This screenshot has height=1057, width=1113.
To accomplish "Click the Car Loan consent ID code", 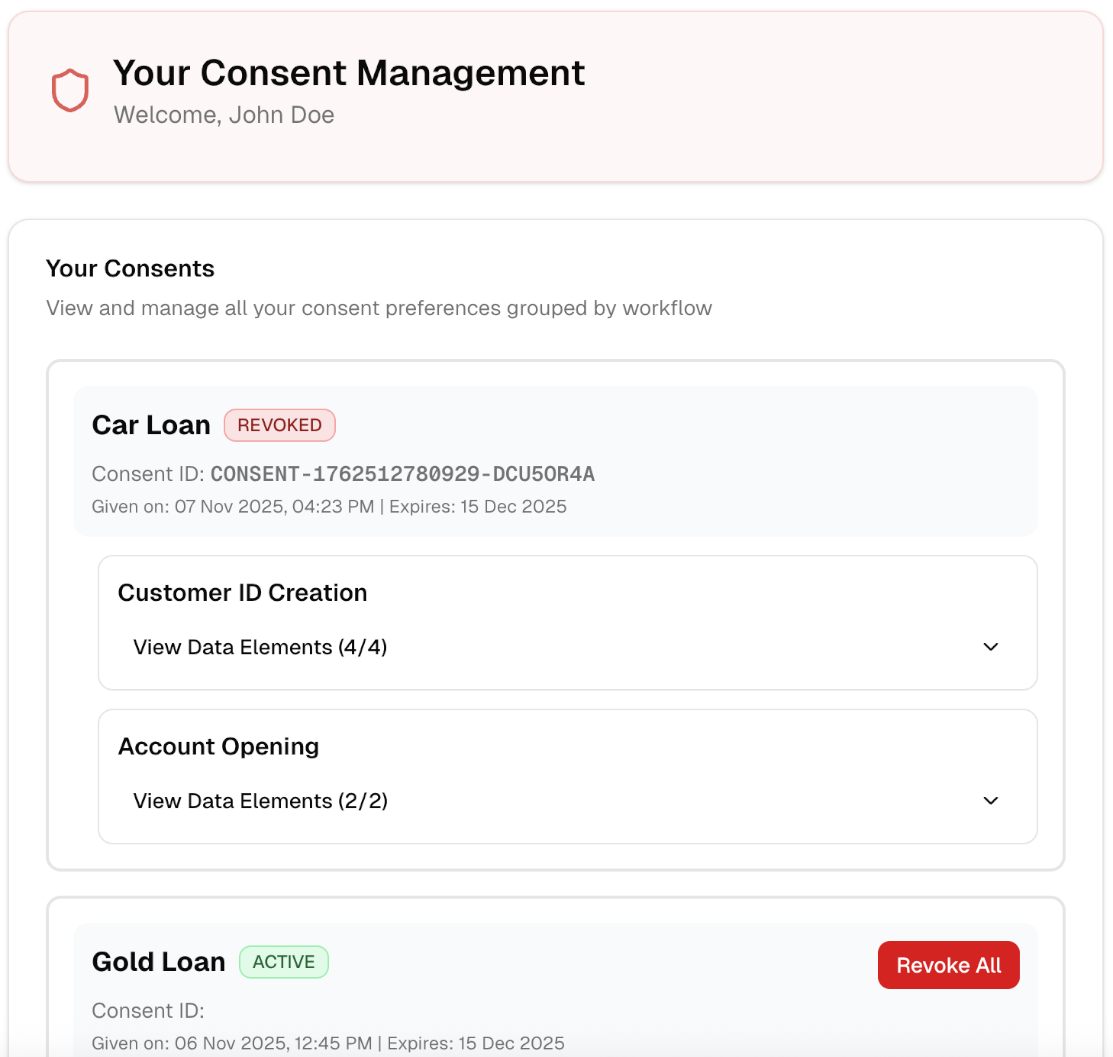I will coord(402,473).
